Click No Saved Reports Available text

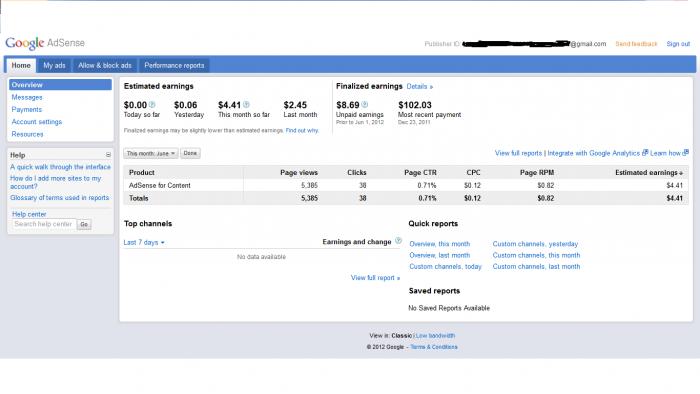(x=449, y=308)
